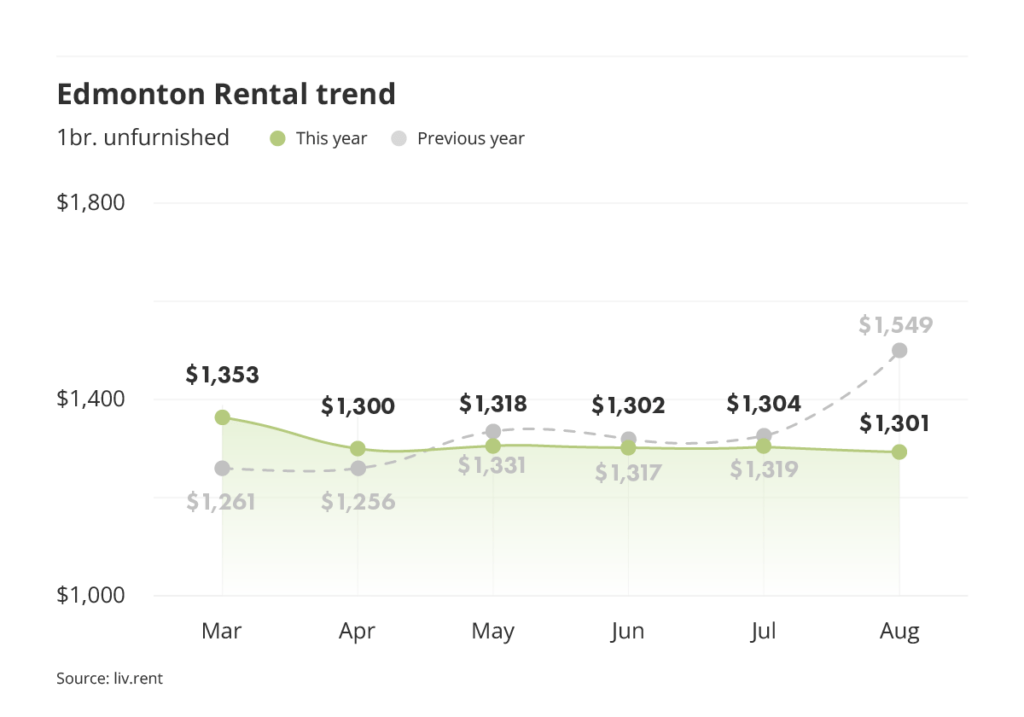Click the August previous-year gray point
The height and width of the screenshot is (717, 1024).
tap(900, 350)
